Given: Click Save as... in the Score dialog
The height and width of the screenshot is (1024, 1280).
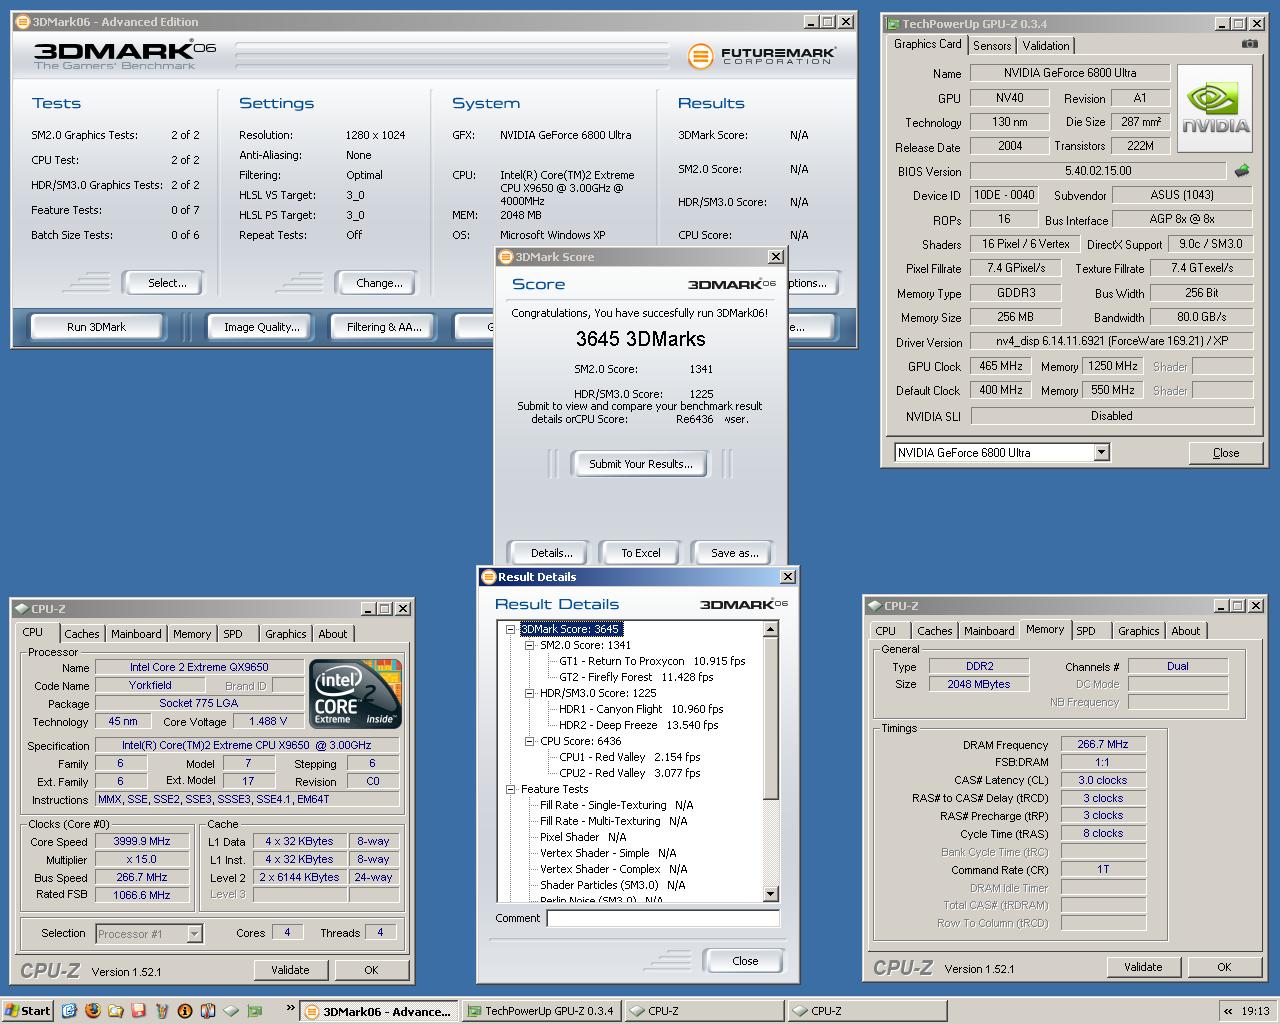Looking at the screenshot, I should (x=734, y=553).
